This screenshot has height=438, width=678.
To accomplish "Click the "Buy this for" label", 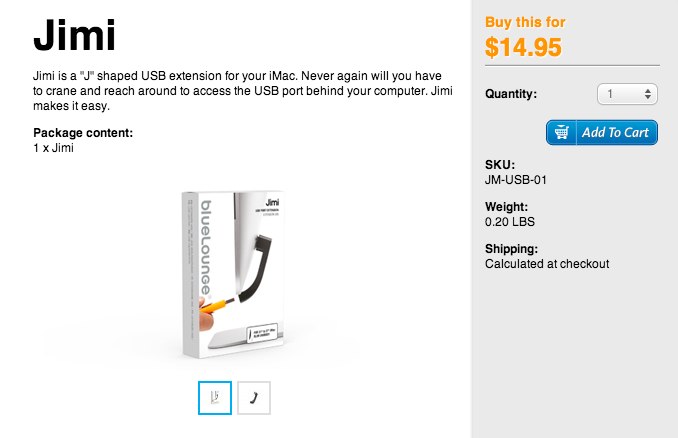I will point(523,21).
